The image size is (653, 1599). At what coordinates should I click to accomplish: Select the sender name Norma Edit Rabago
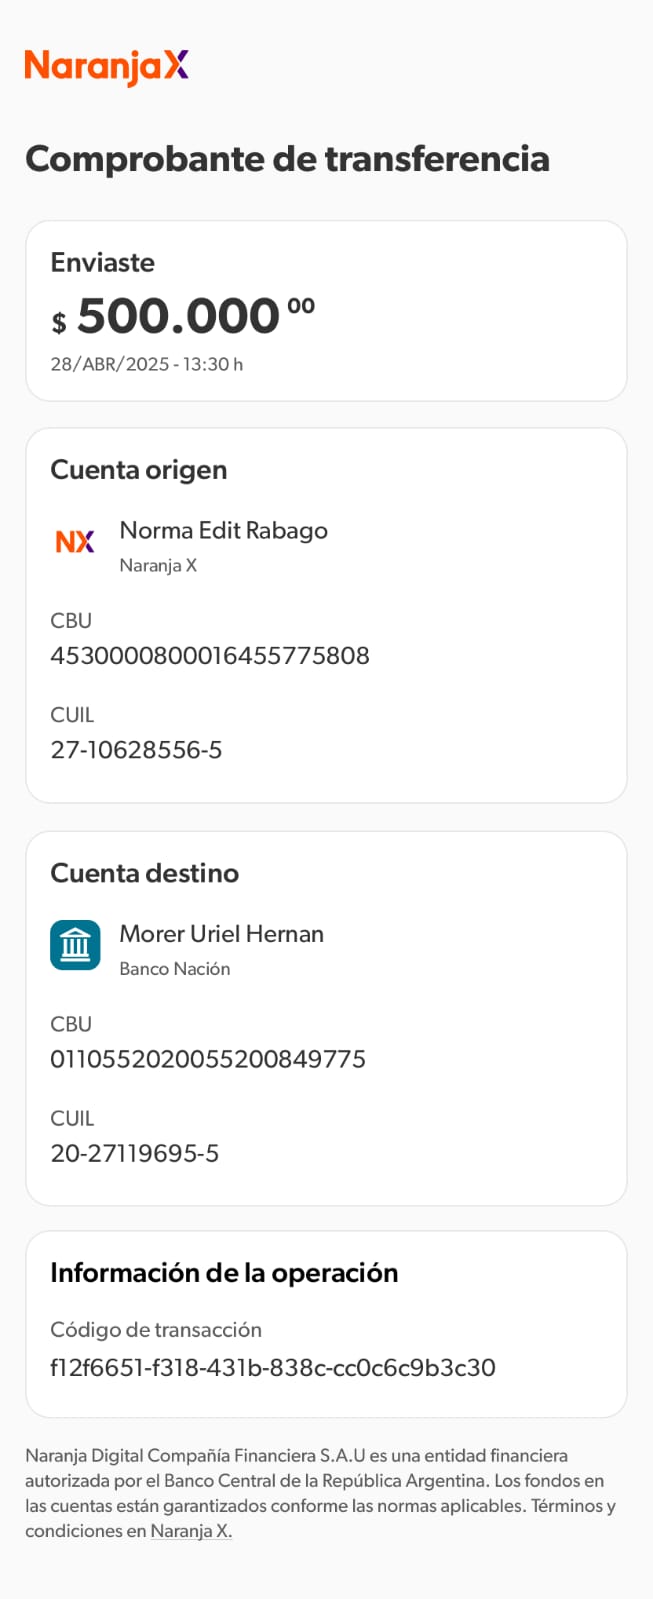click(x=223, y=530)
